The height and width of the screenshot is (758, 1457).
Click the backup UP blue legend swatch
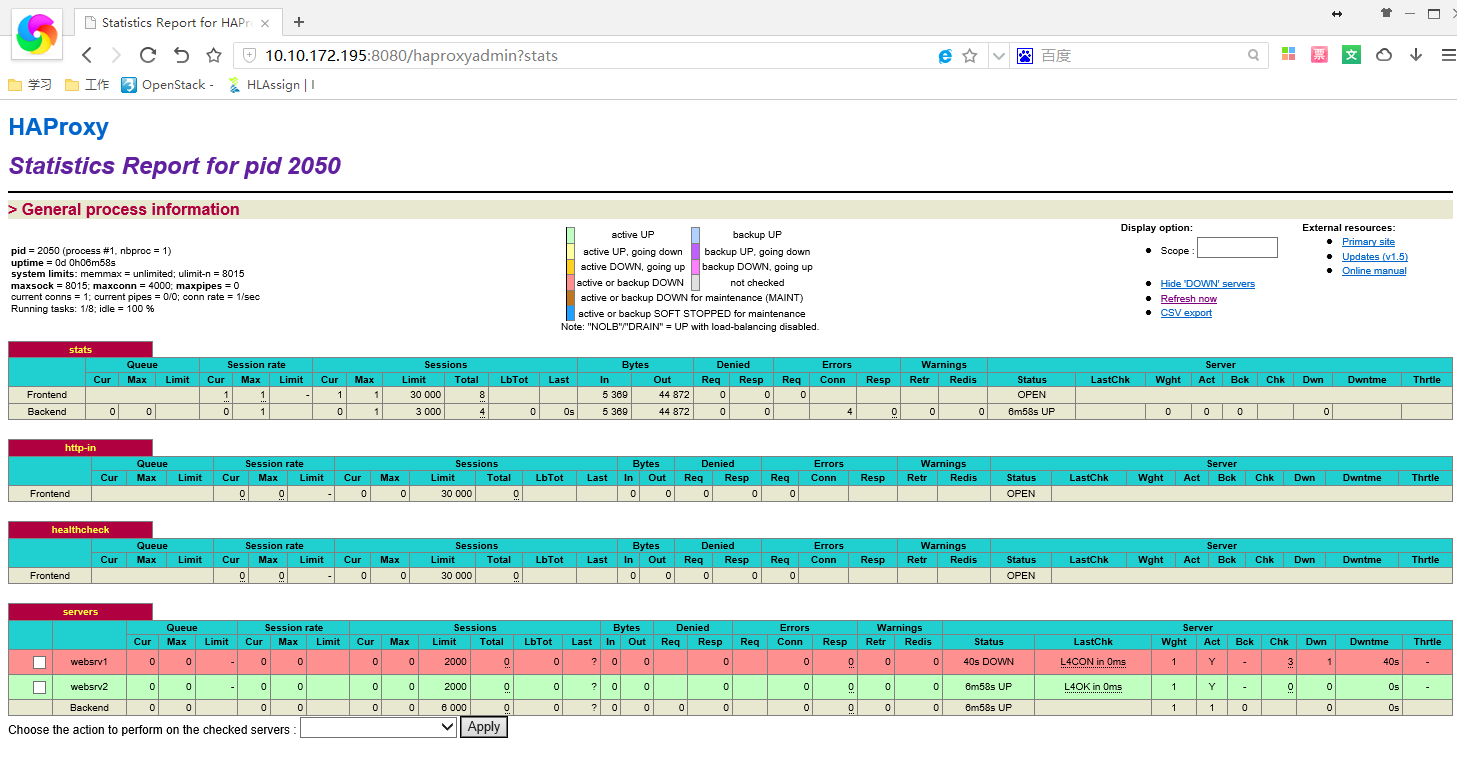695,235
